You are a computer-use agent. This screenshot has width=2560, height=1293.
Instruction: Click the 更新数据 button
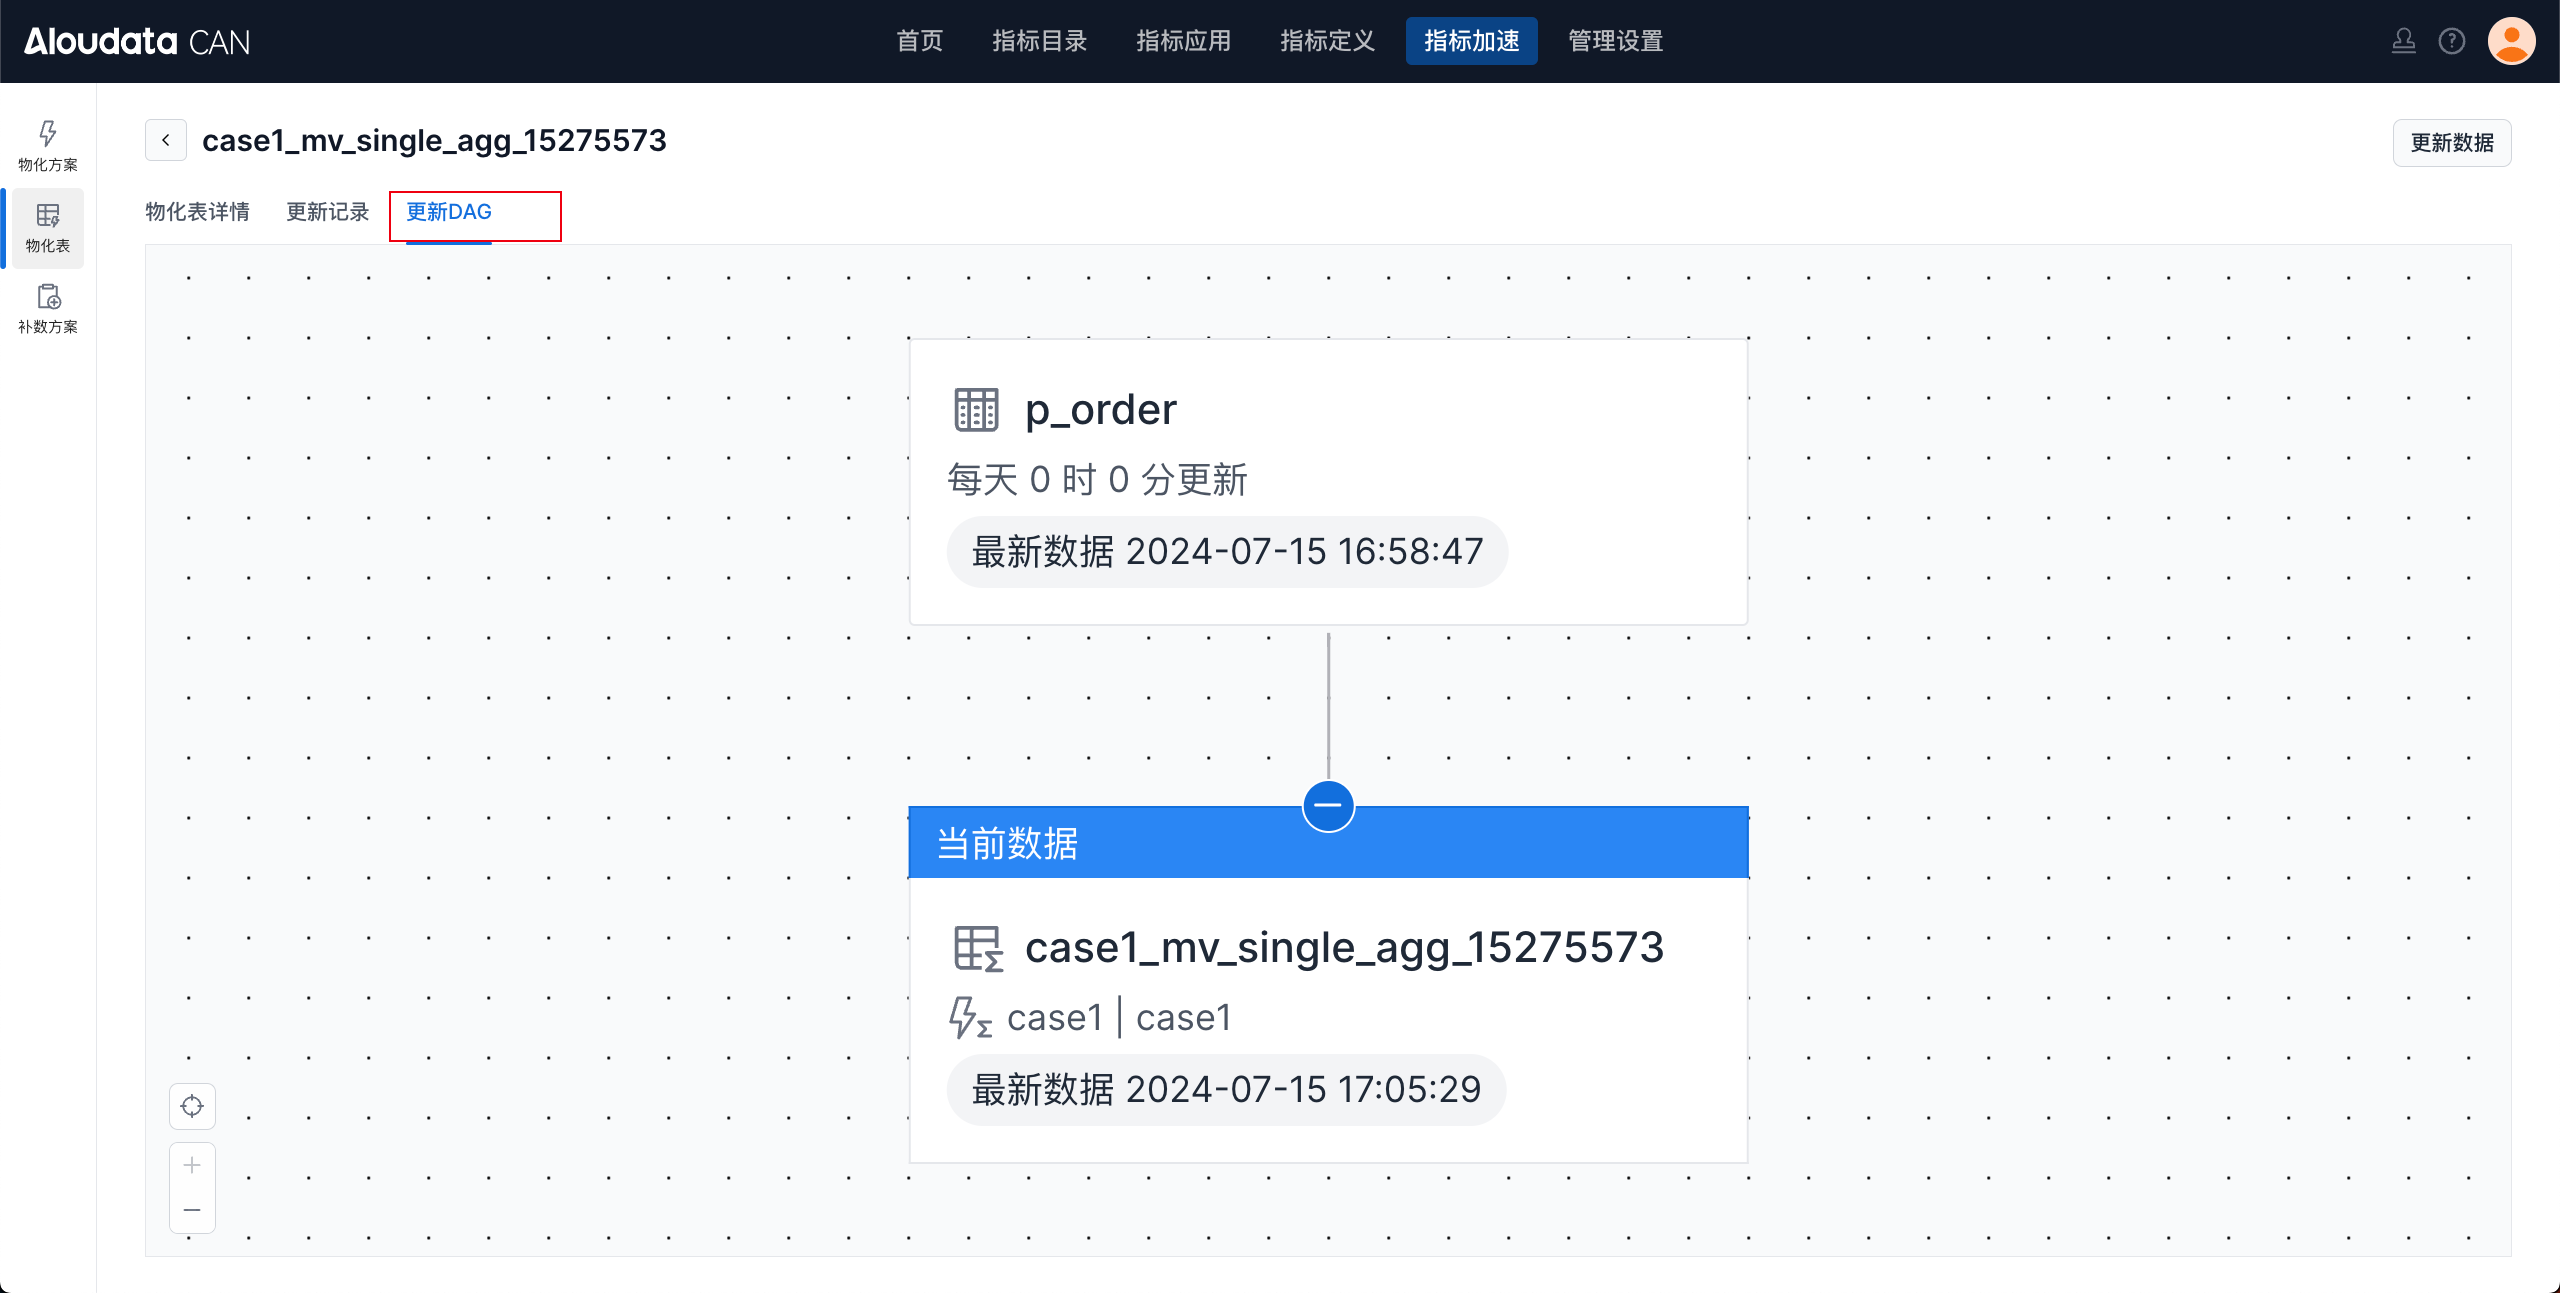[x=2451, y=143]
